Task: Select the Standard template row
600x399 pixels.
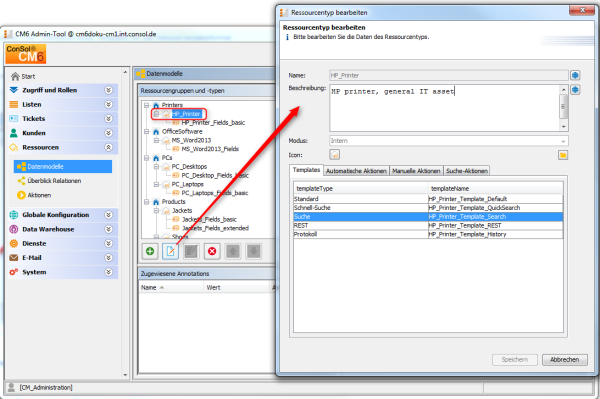Action: [429, 199]
